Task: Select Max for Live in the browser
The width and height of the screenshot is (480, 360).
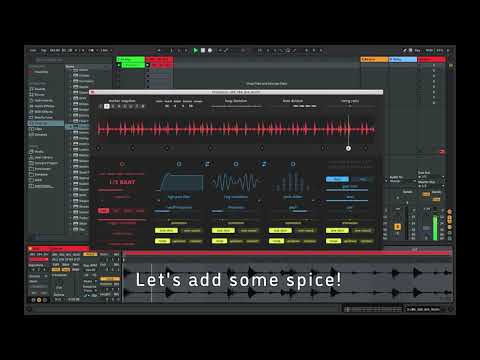Action: pos(42,117)
